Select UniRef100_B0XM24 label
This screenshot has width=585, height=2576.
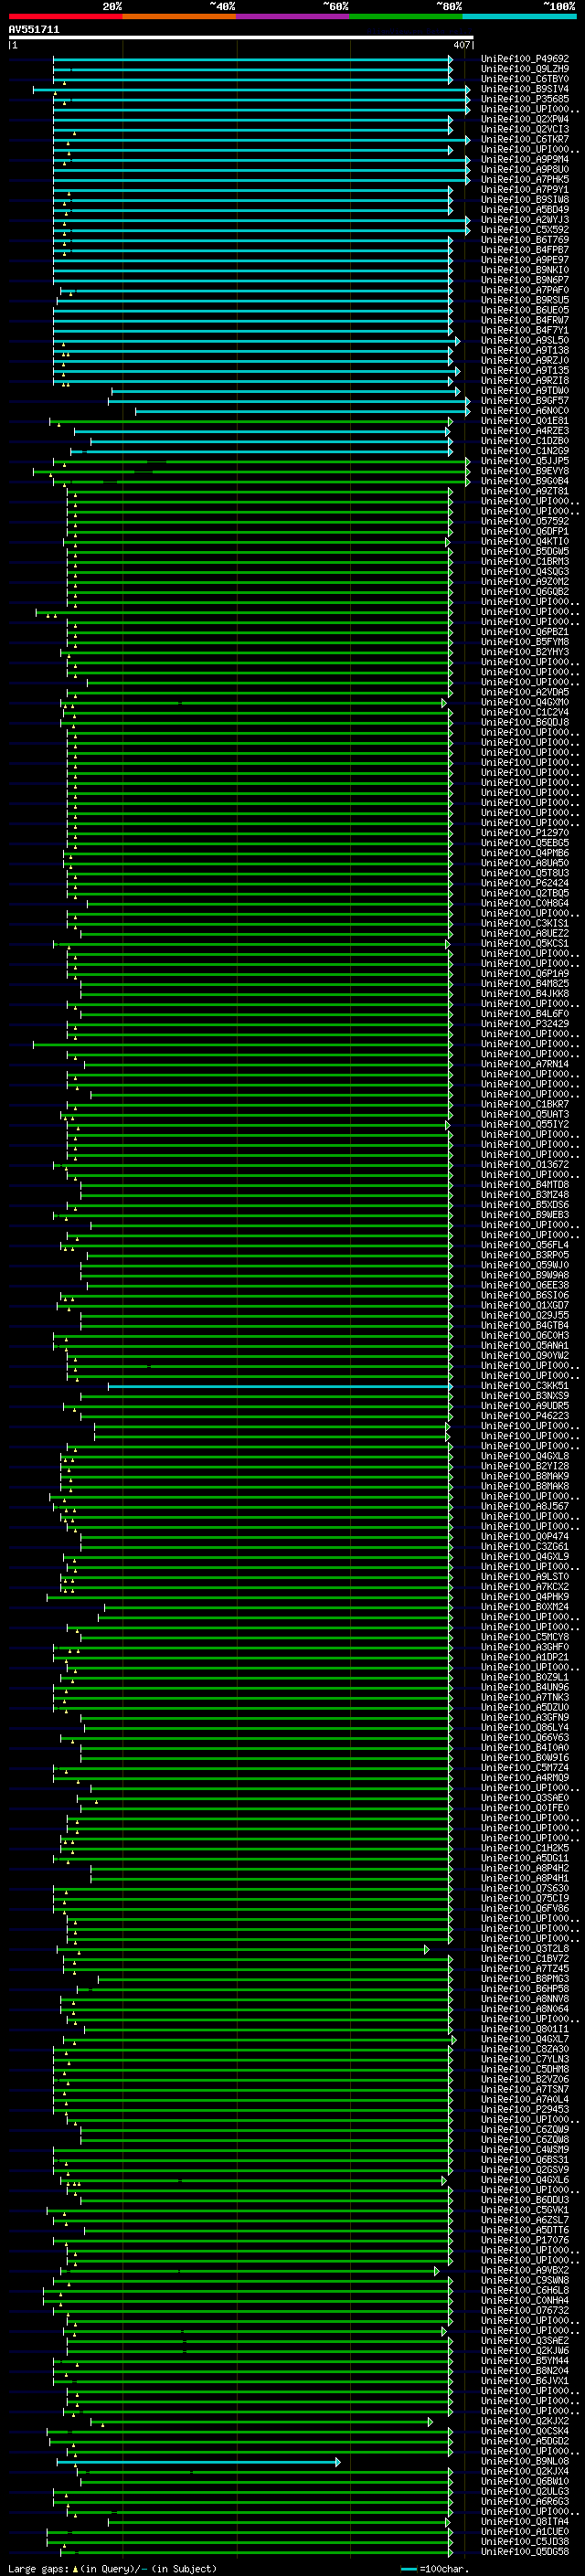[x=525, y=1607]
